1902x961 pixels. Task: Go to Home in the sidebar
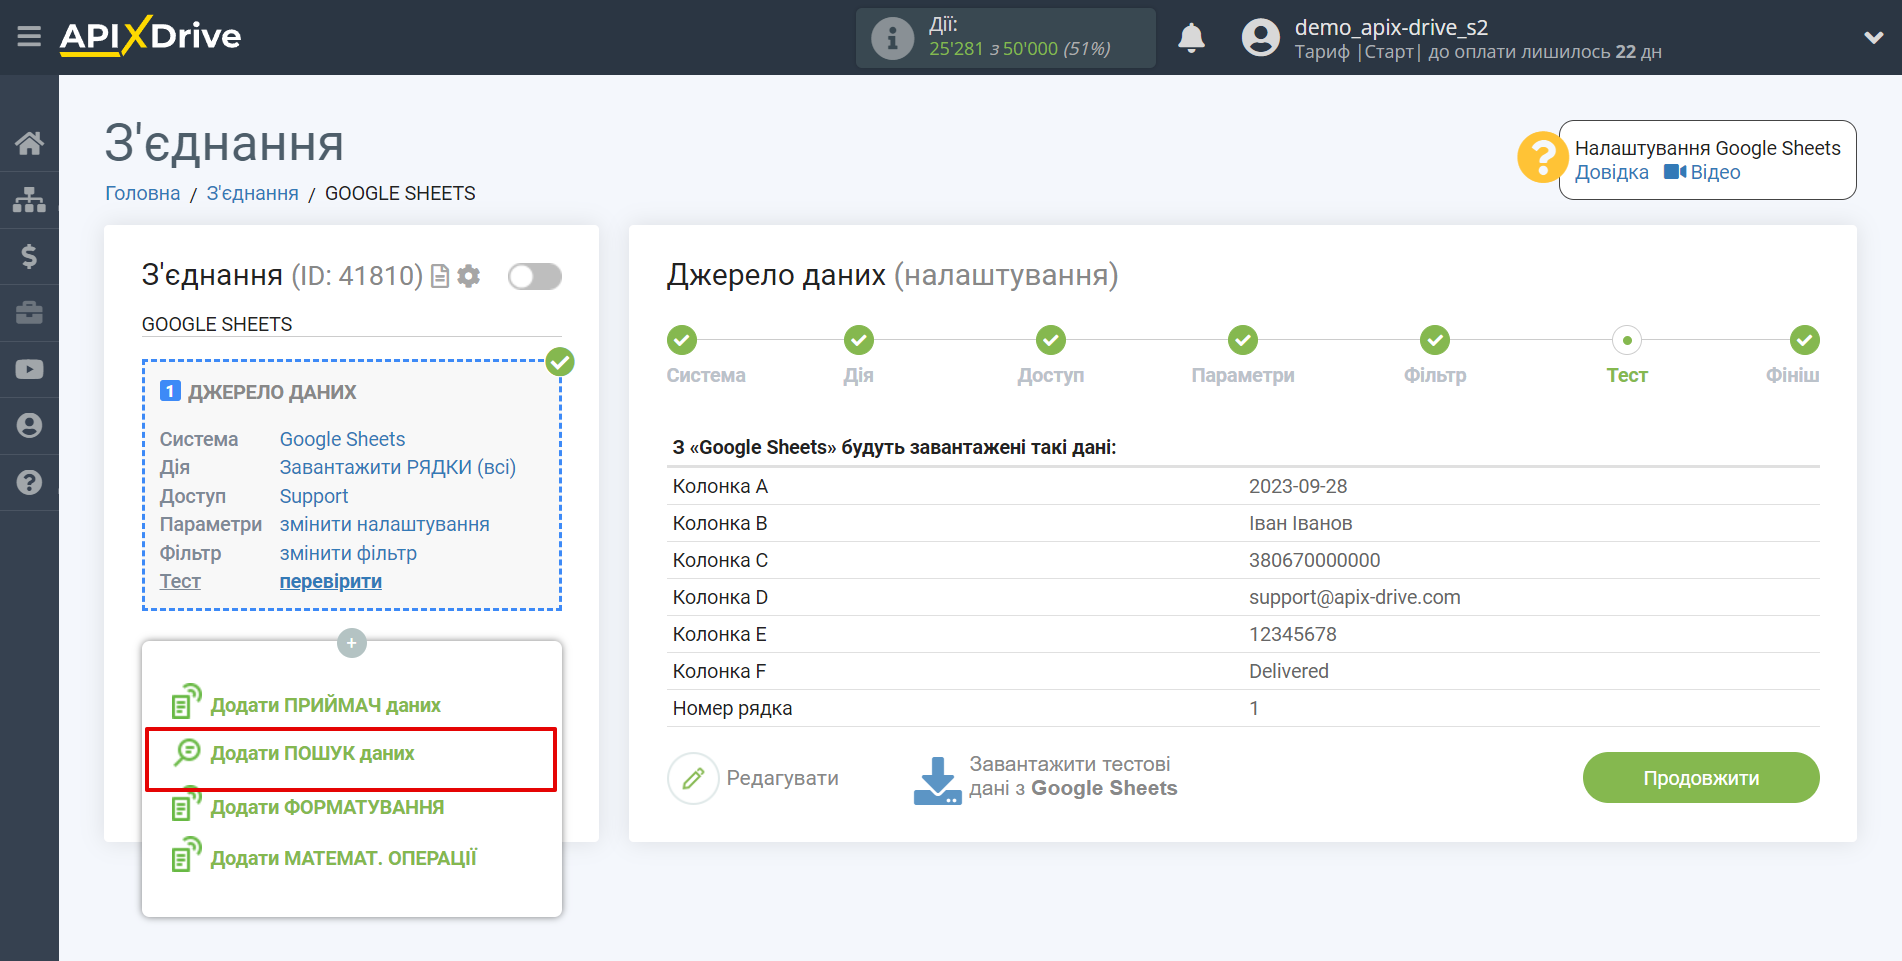29,143
